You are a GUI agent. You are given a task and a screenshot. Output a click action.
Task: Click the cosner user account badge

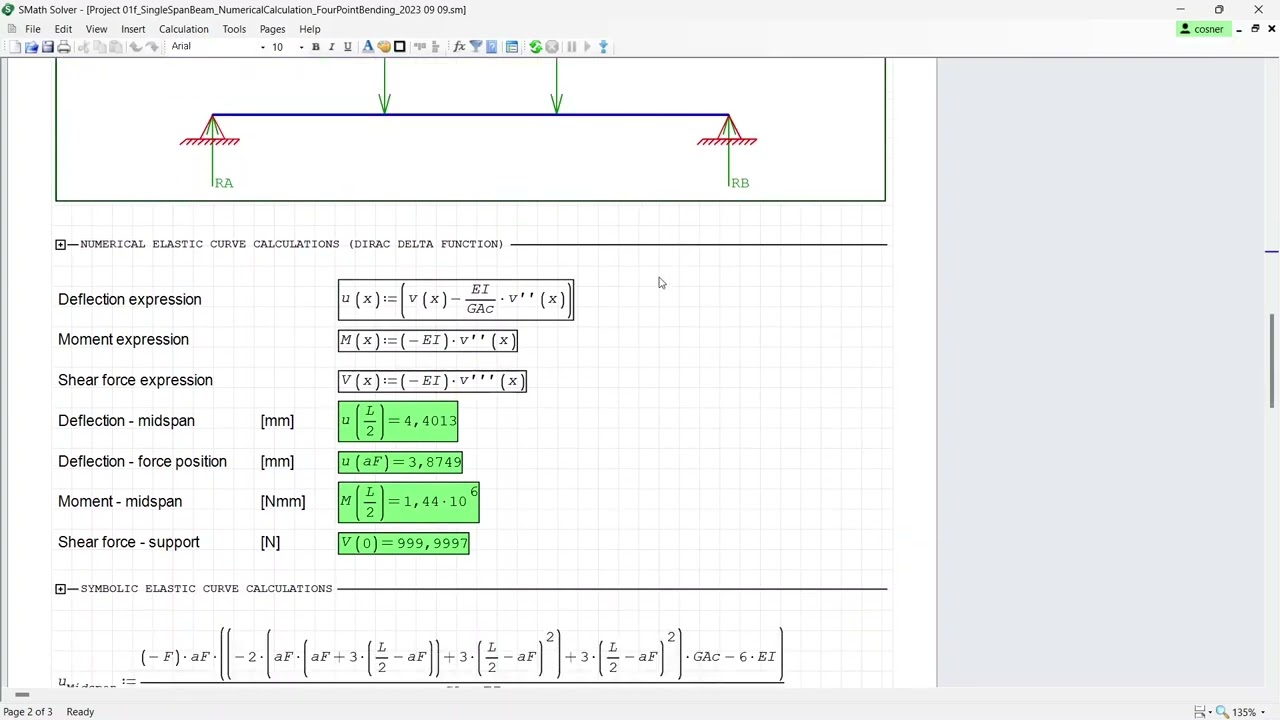(1202, 29)
